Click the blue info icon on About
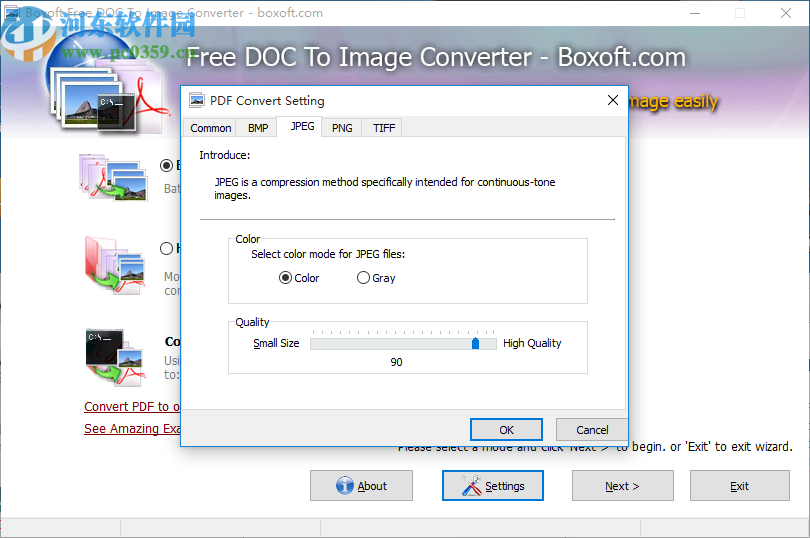The height and width of the screenshot is (538, 810). point(345,486)
